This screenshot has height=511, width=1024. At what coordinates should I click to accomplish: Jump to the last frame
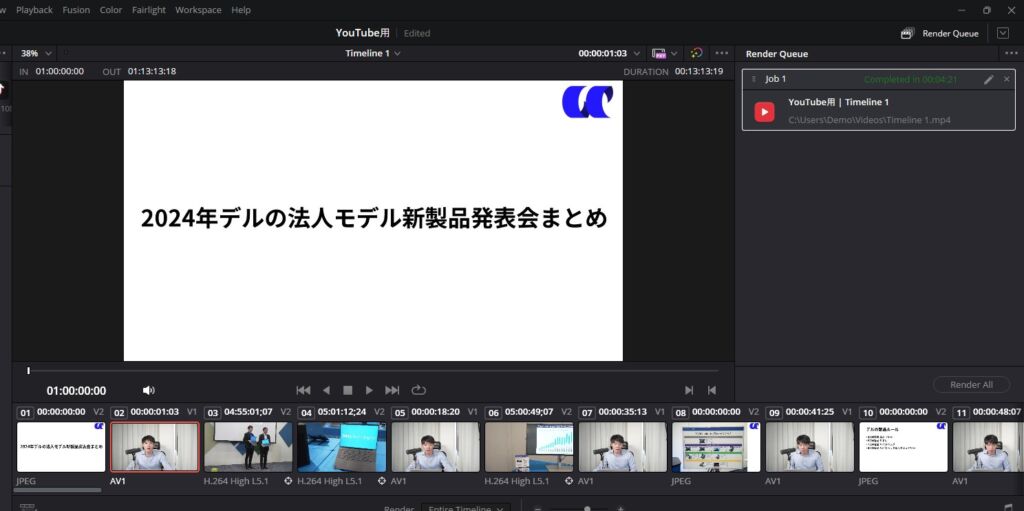(x=392, y=390)
